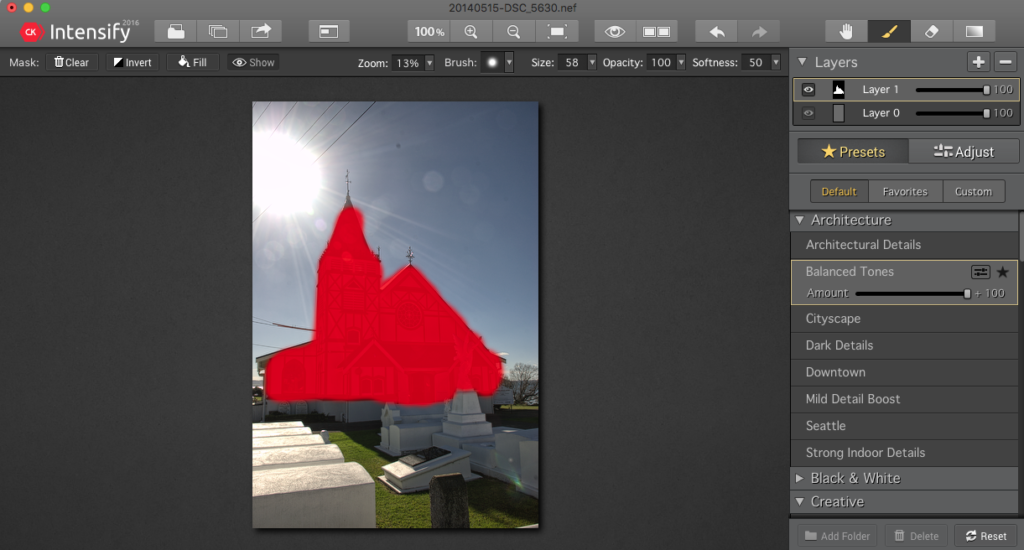1024x550 pixels.
Task: Click the fit to screen icon
Action: [556, 31]
